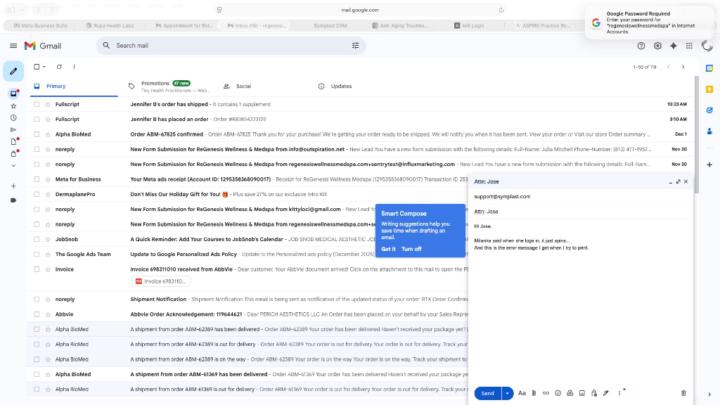Click the attach files paperclip icon
The image size is (720, 405).
534,393
